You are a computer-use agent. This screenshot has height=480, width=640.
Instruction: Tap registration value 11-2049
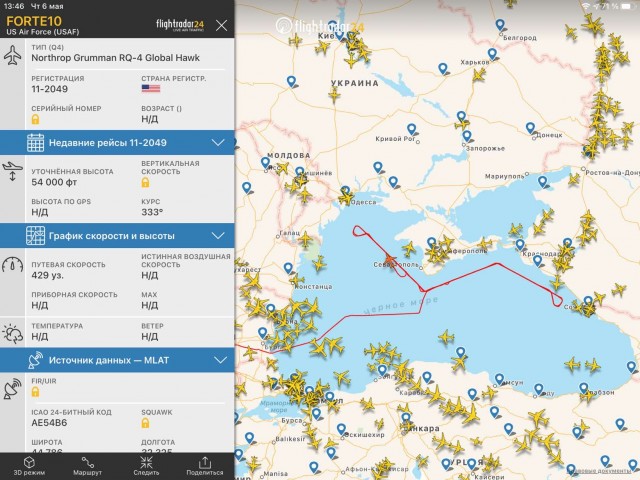pos(49,89)
